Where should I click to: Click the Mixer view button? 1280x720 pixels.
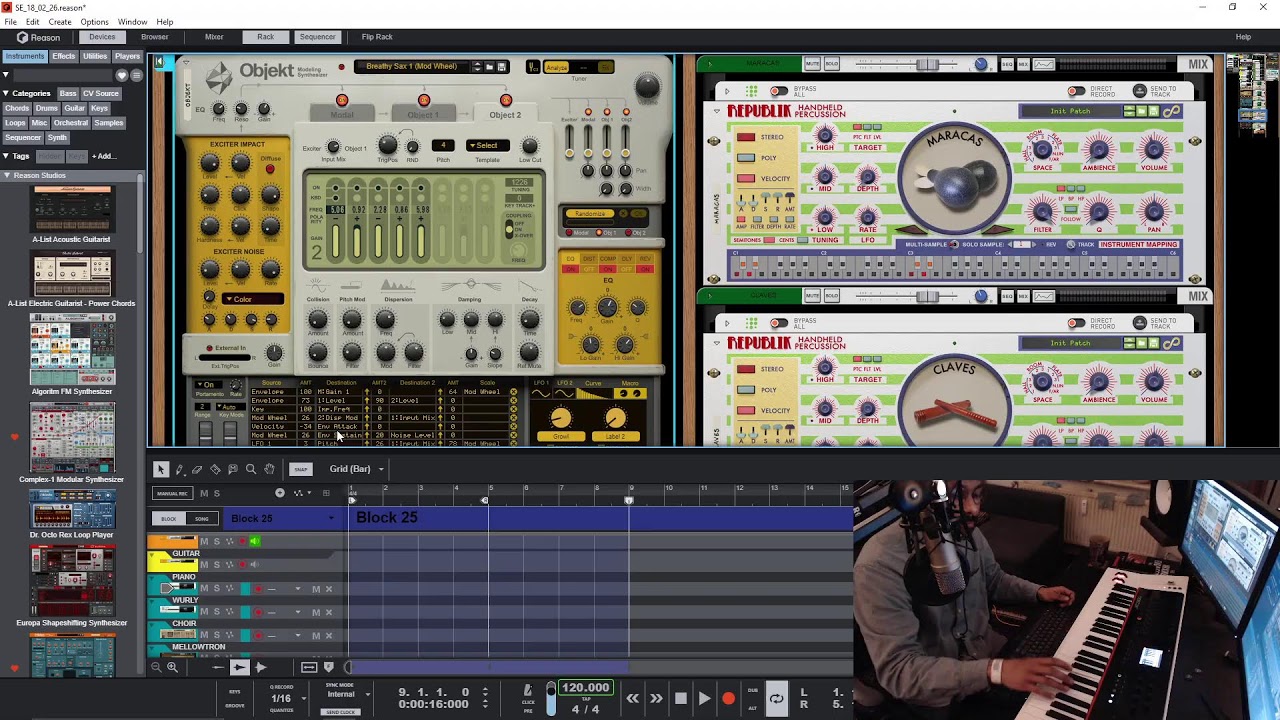point(214,37)
